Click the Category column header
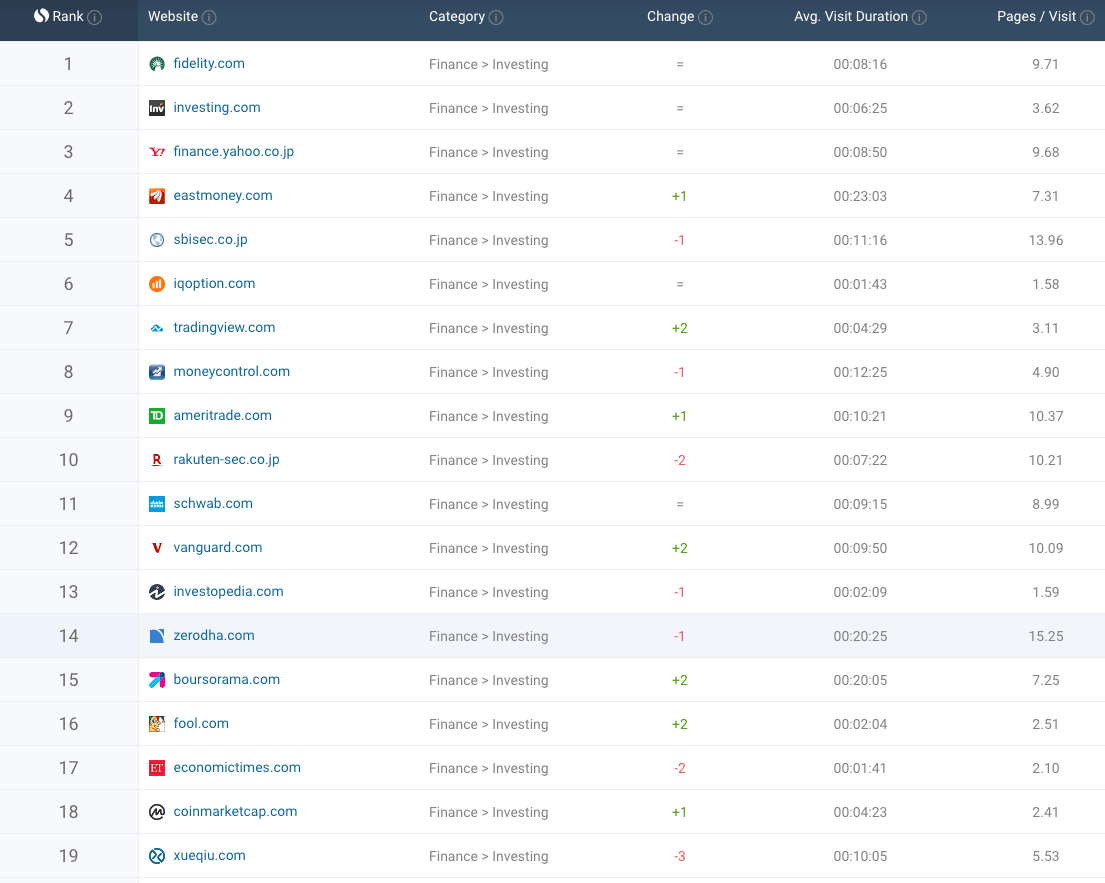 pyautogui.click(x=457, y=16)
